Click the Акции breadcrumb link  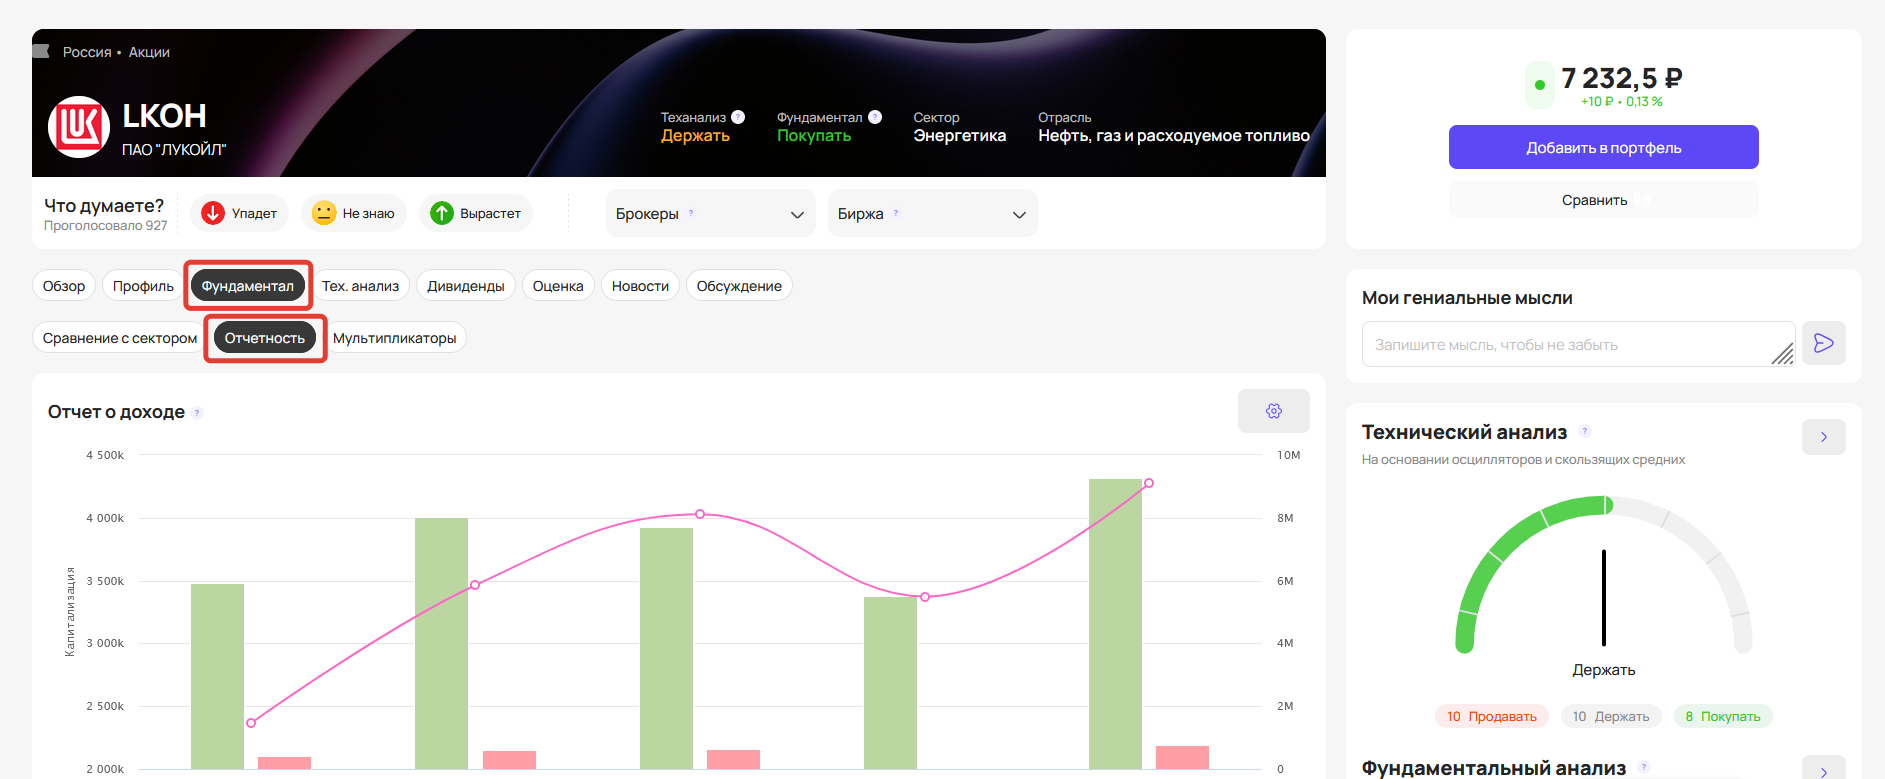click(149, 52)
